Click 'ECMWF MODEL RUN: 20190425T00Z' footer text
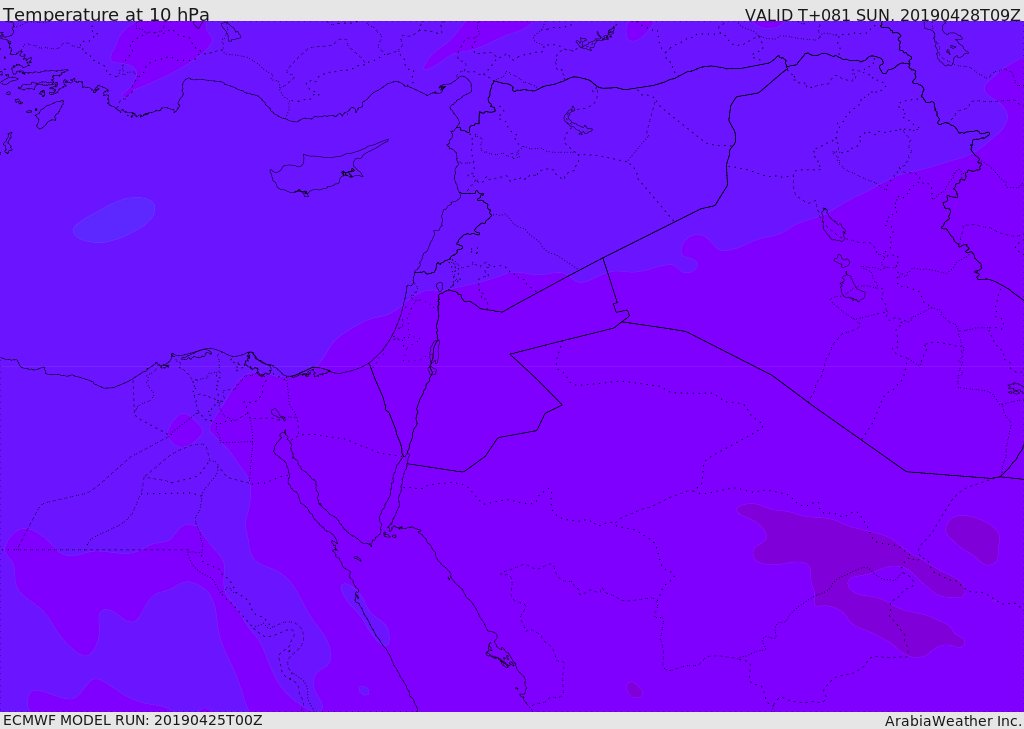Screen dimensions: 1024x729 [133, 720]
